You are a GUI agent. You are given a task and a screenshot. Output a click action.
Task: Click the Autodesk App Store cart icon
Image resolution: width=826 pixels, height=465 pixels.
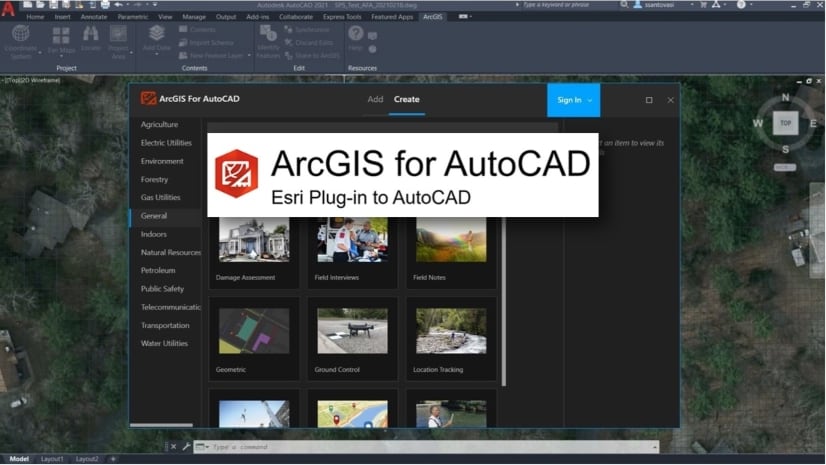[703, 5]
